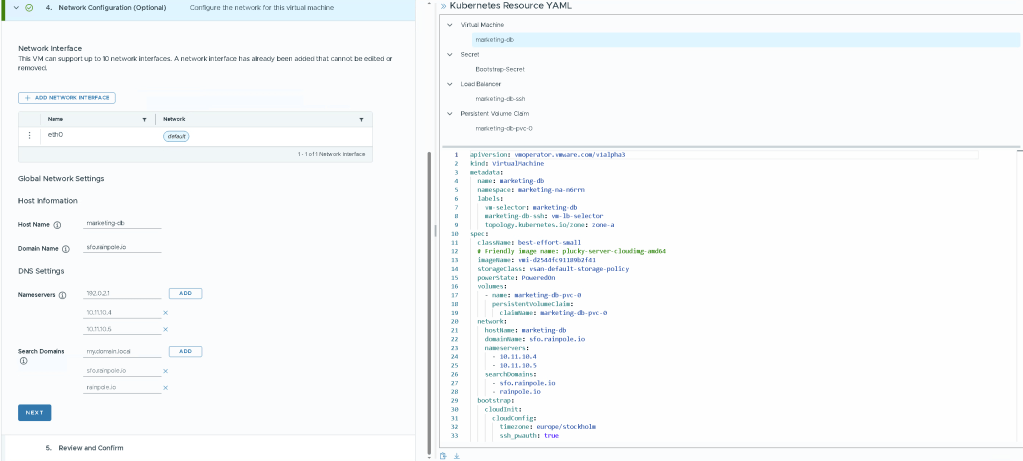
Task: Download the Kubernetes YAML file
Action: point(455,455)
